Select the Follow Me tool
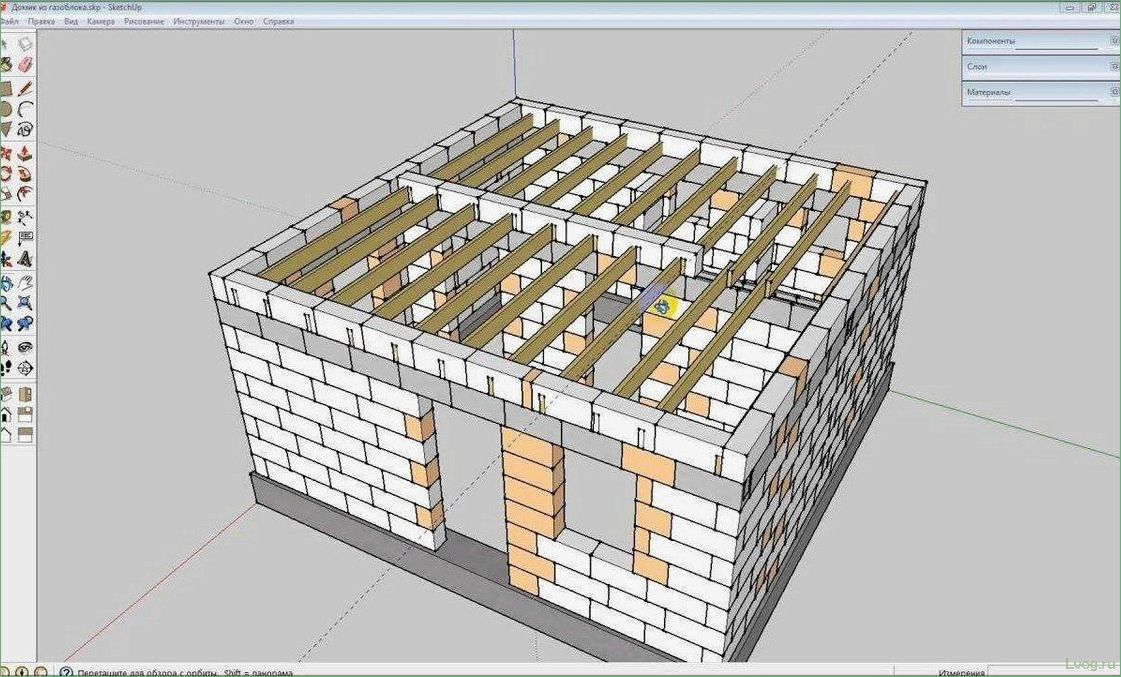The width and height of the screenshot is (1121, 677). coord(25,174)
